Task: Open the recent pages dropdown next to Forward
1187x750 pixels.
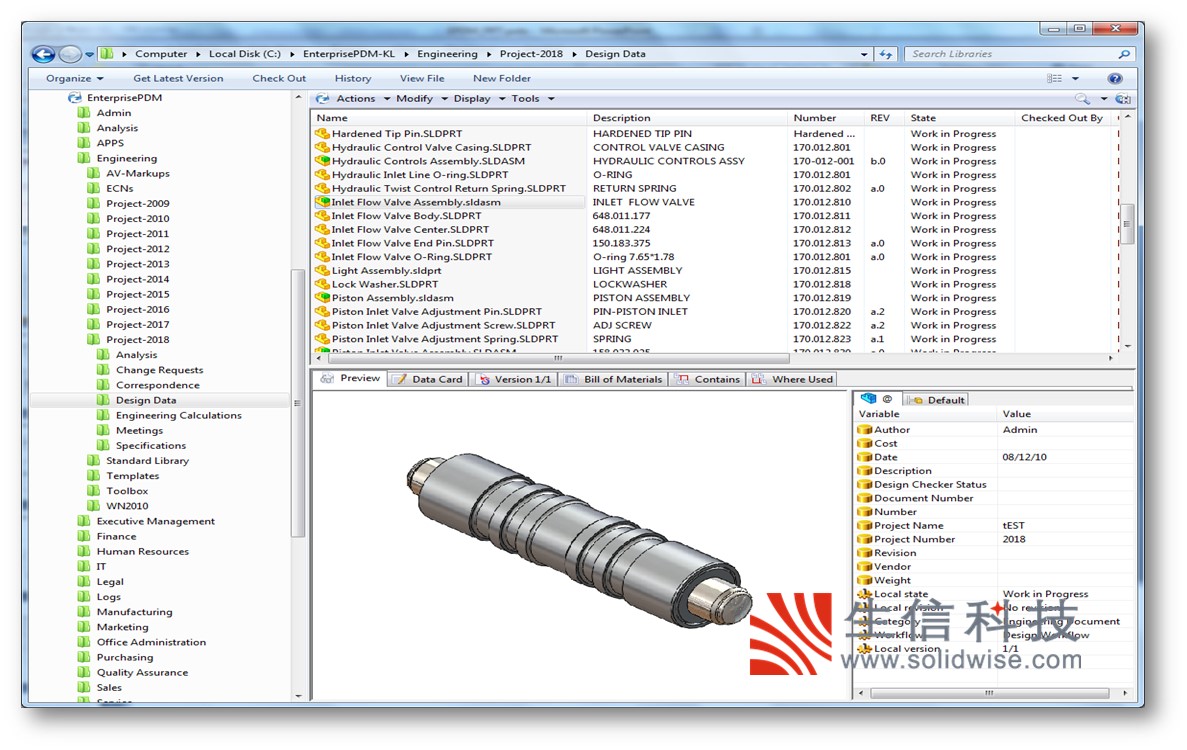Action: point(89,54)
